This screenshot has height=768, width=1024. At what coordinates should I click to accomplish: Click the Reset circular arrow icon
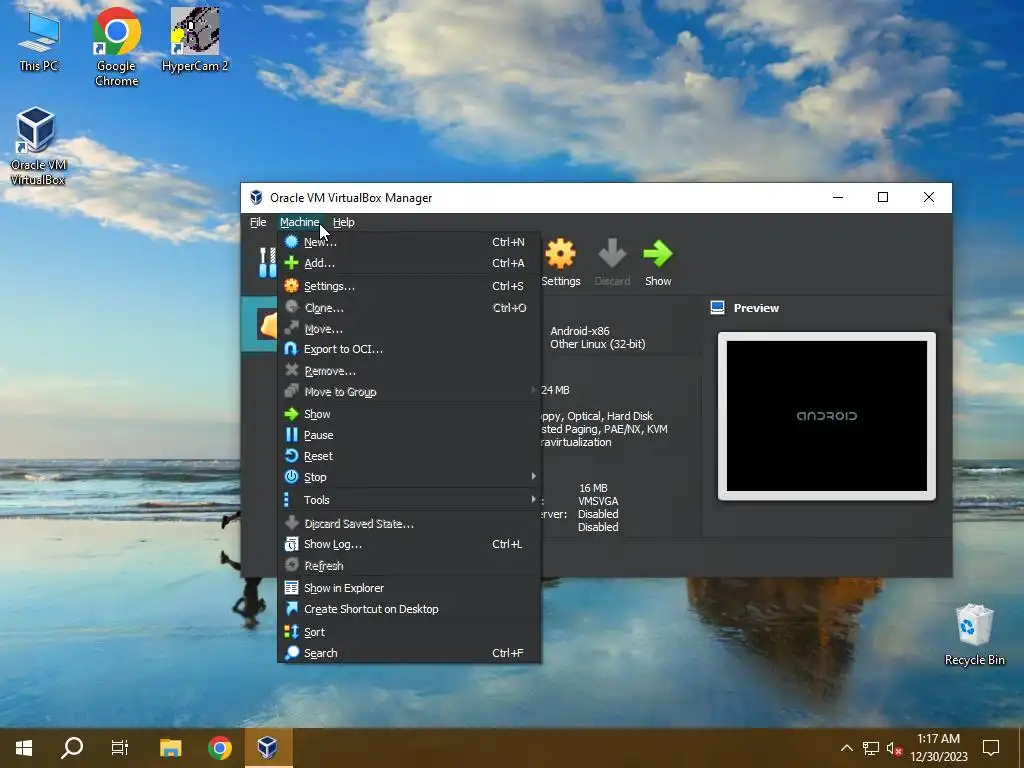291,456
